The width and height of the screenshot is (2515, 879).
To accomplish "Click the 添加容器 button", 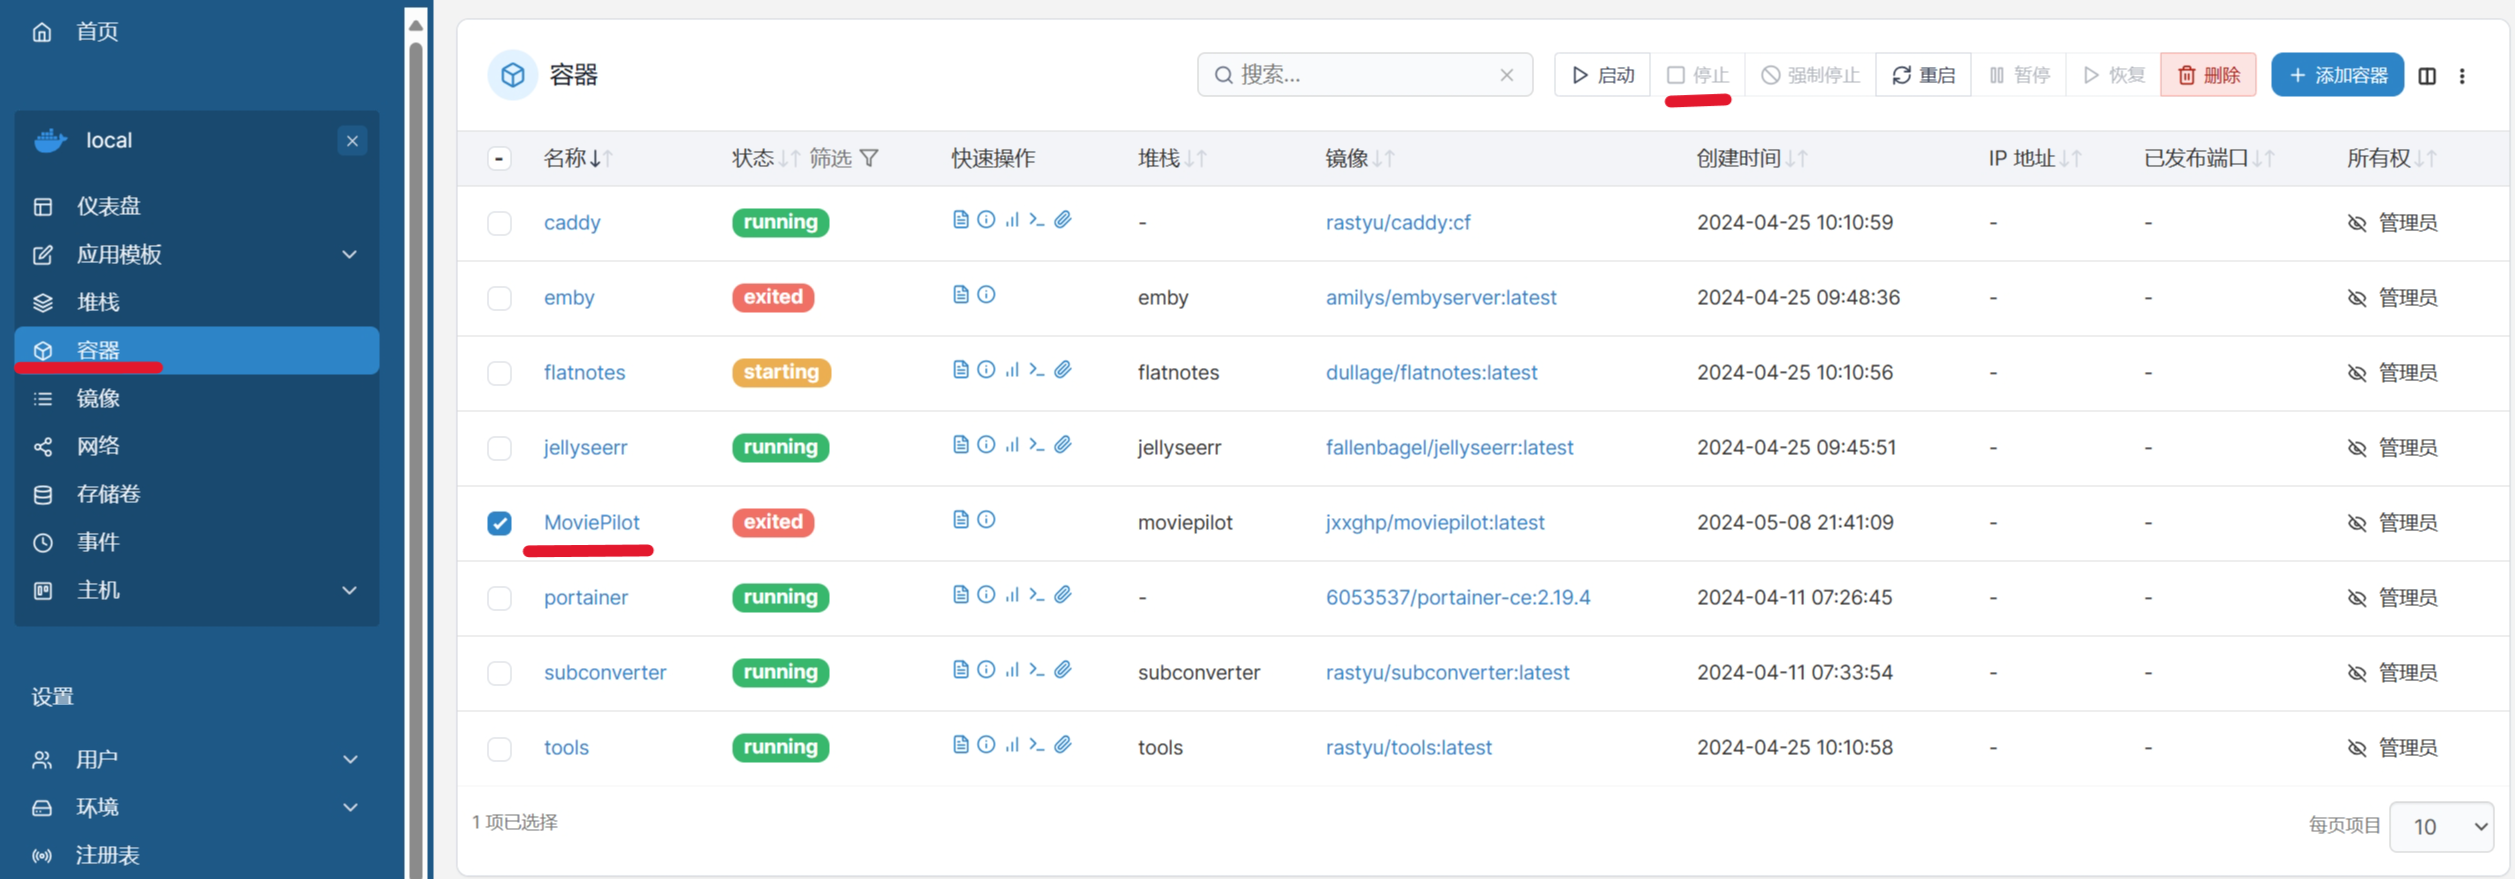I will [2337, 75].
